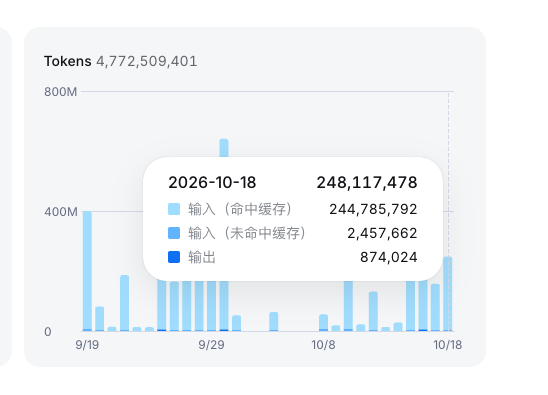The image size is (548, 395).
Task: Click tooltip date 2026-10-18
Action: click(212, 182)
